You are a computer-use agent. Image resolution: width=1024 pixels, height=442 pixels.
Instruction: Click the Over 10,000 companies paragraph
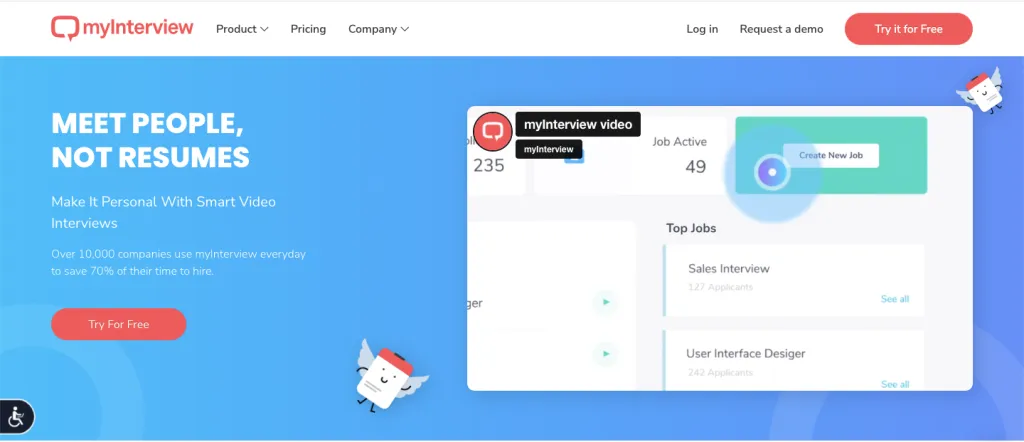[178, 262]
